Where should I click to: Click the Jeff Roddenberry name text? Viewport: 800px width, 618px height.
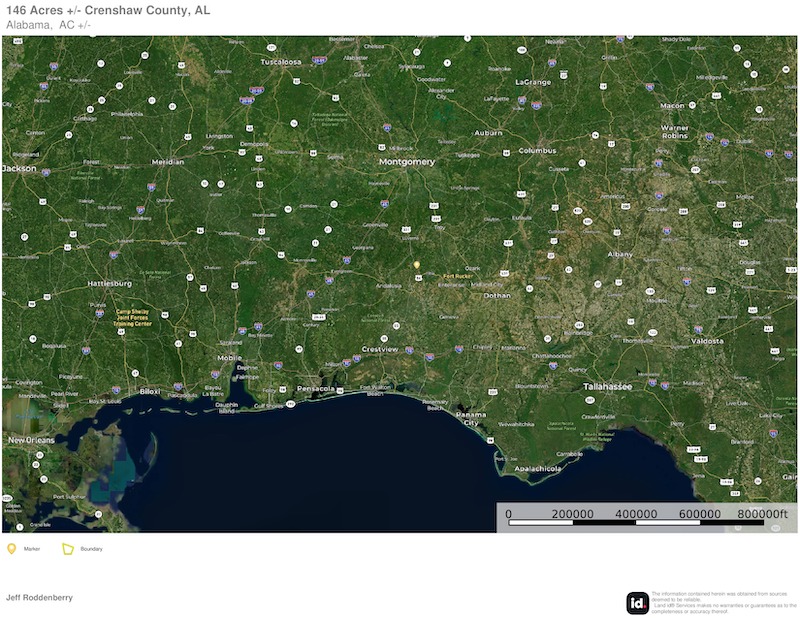tap(39, 597)
